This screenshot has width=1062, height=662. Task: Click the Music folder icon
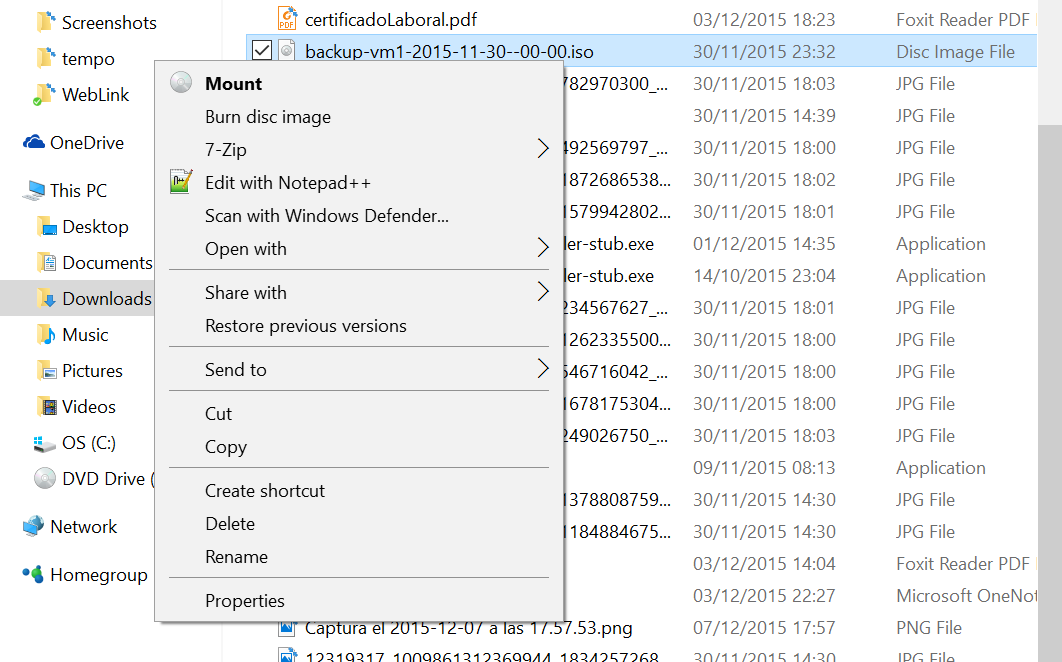coord(47,334)
